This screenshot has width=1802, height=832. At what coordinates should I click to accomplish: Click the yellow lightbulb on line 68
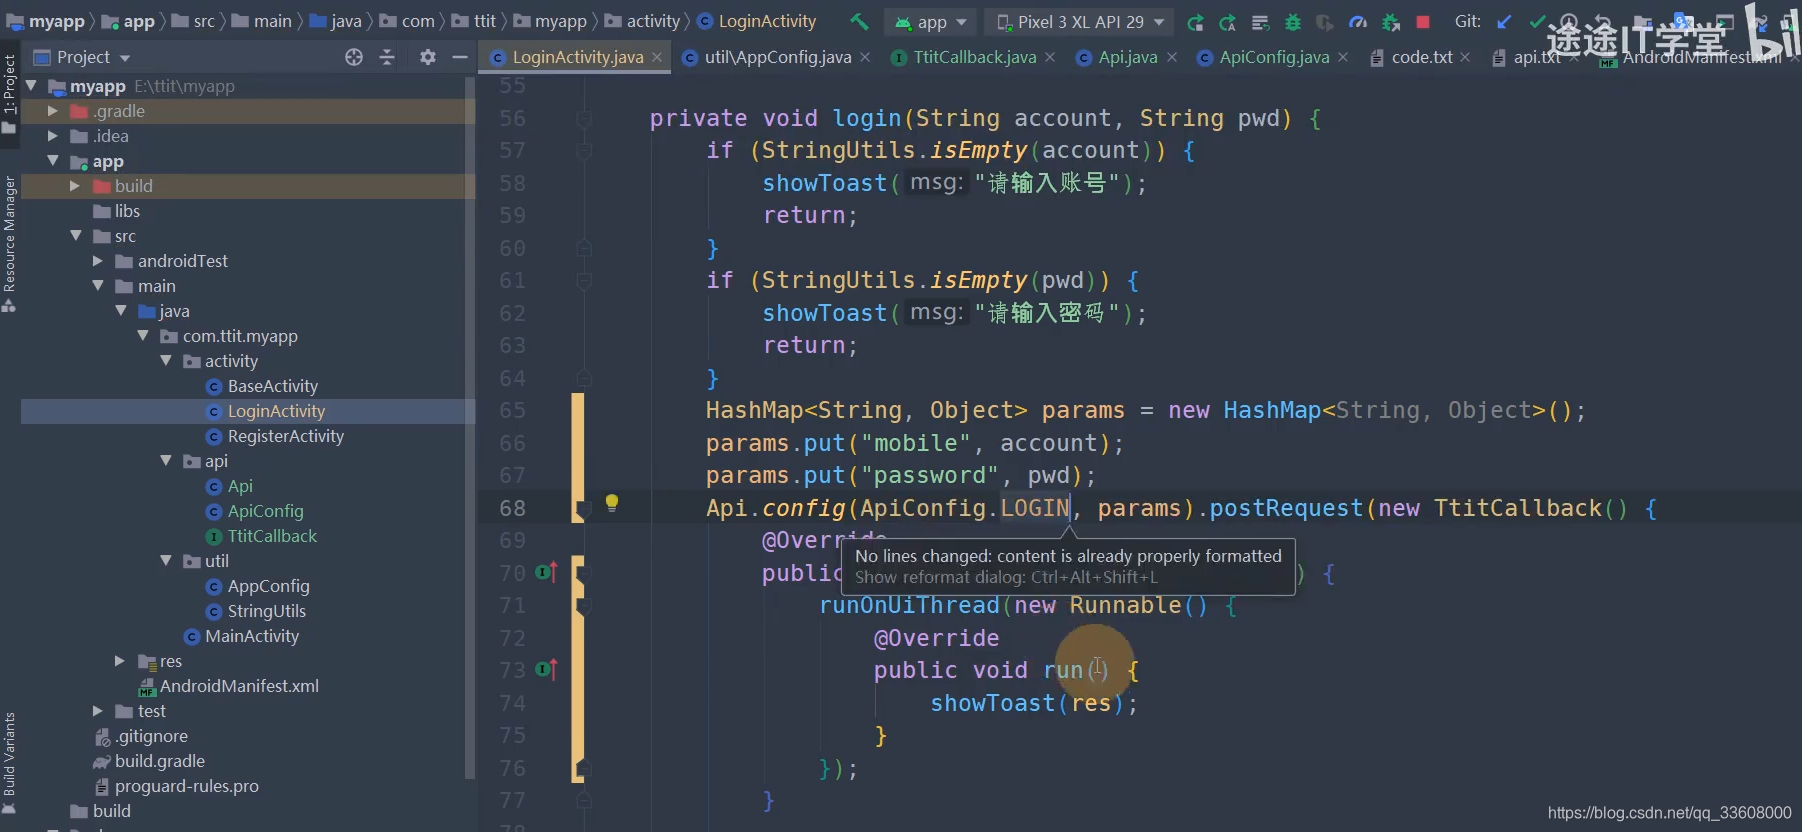tap(612, 503)
